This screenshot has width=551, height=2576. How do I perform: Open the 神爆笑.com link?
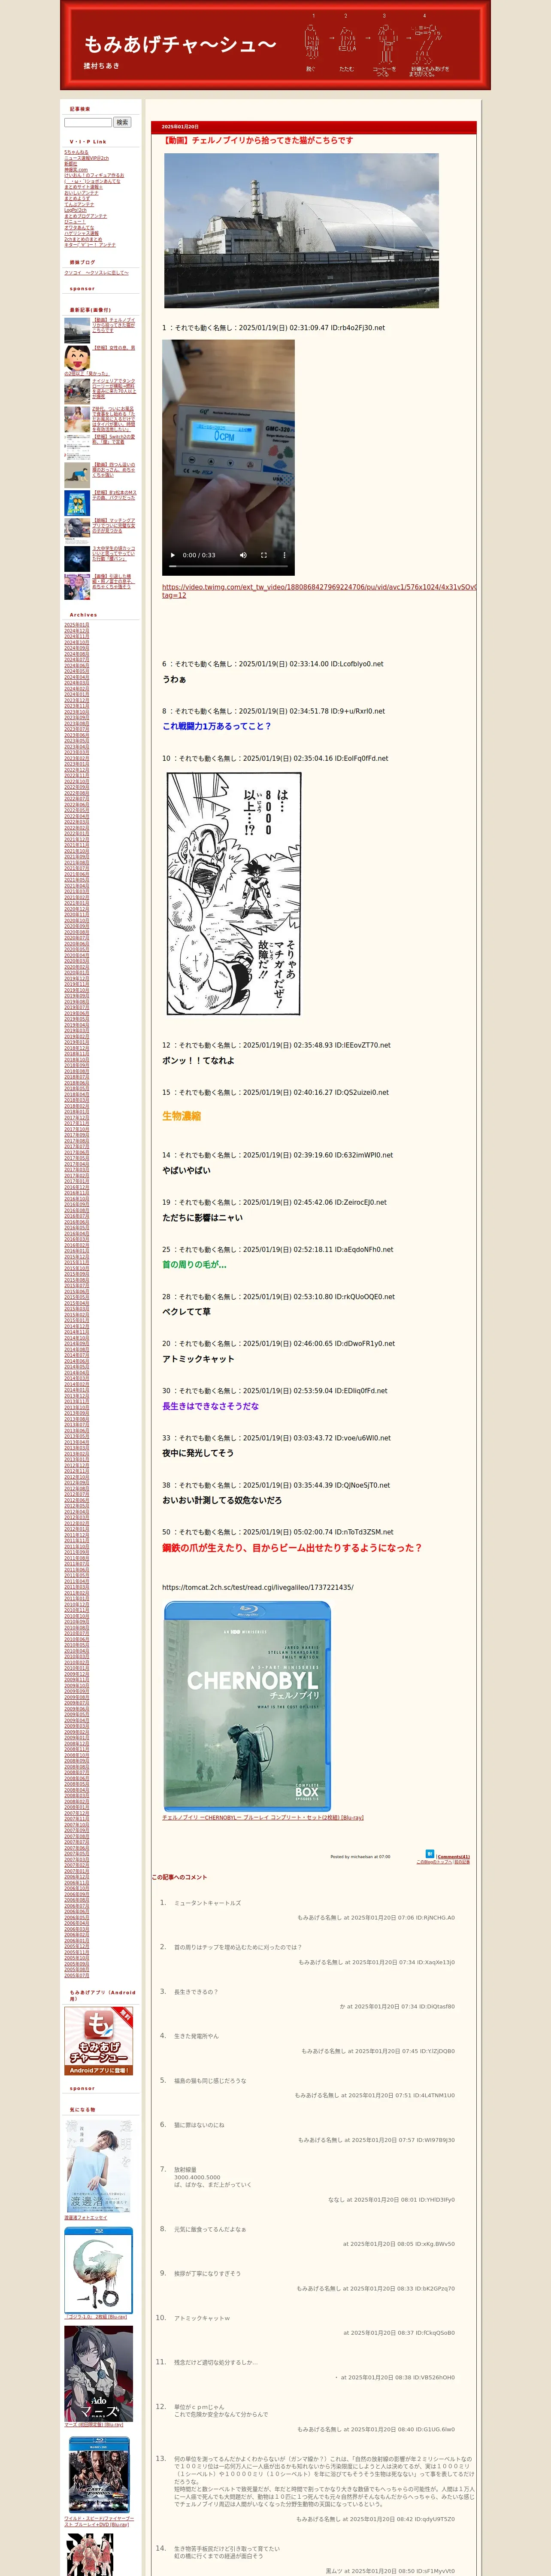point(76,170)
